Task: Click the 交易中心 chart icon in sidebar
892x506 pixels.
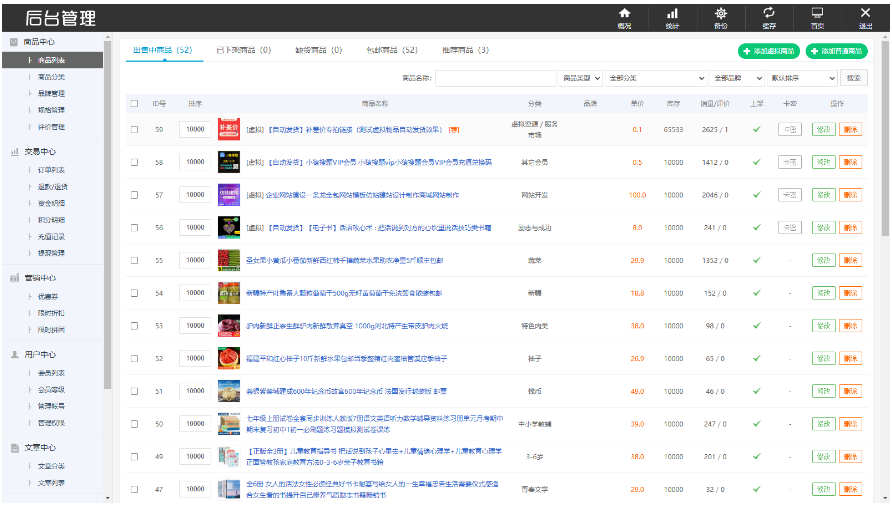Action: coord(15,152)
